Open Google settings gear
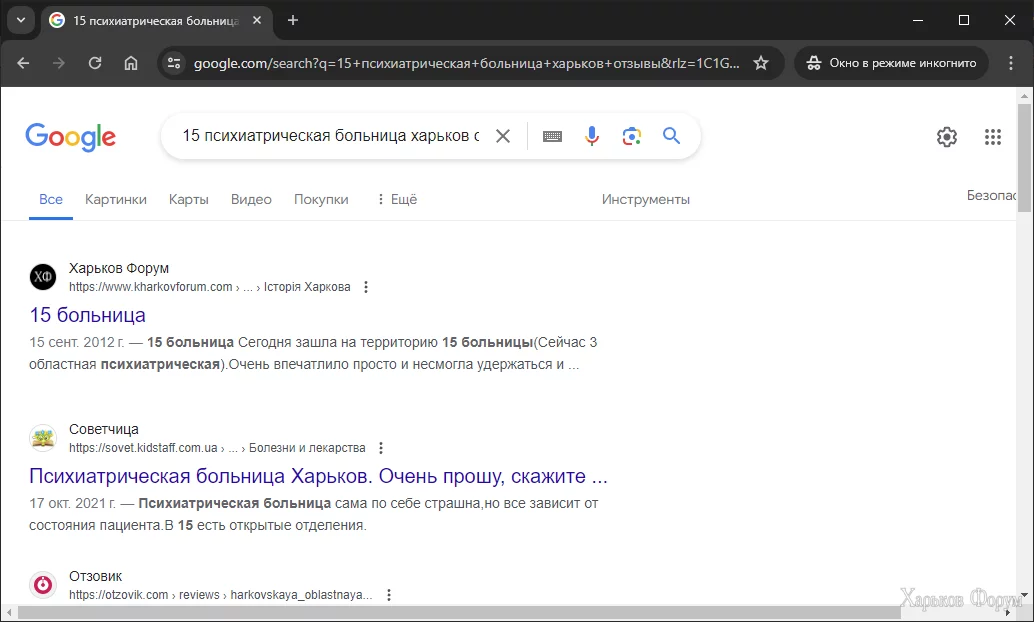Image resolution: width=1034 pixels, height=622 pixels. pos(946,137)
